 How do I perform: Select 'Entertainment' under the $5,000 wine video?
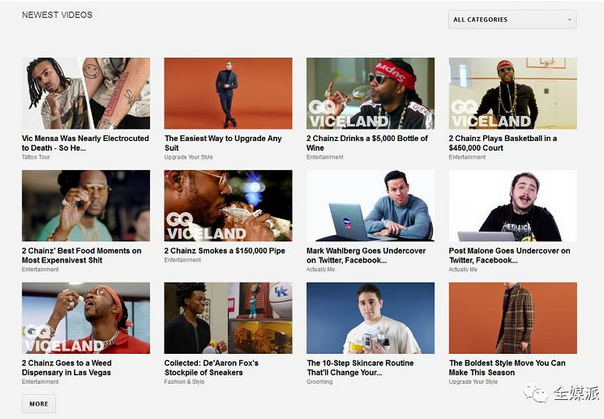click(x=325, y=157)
